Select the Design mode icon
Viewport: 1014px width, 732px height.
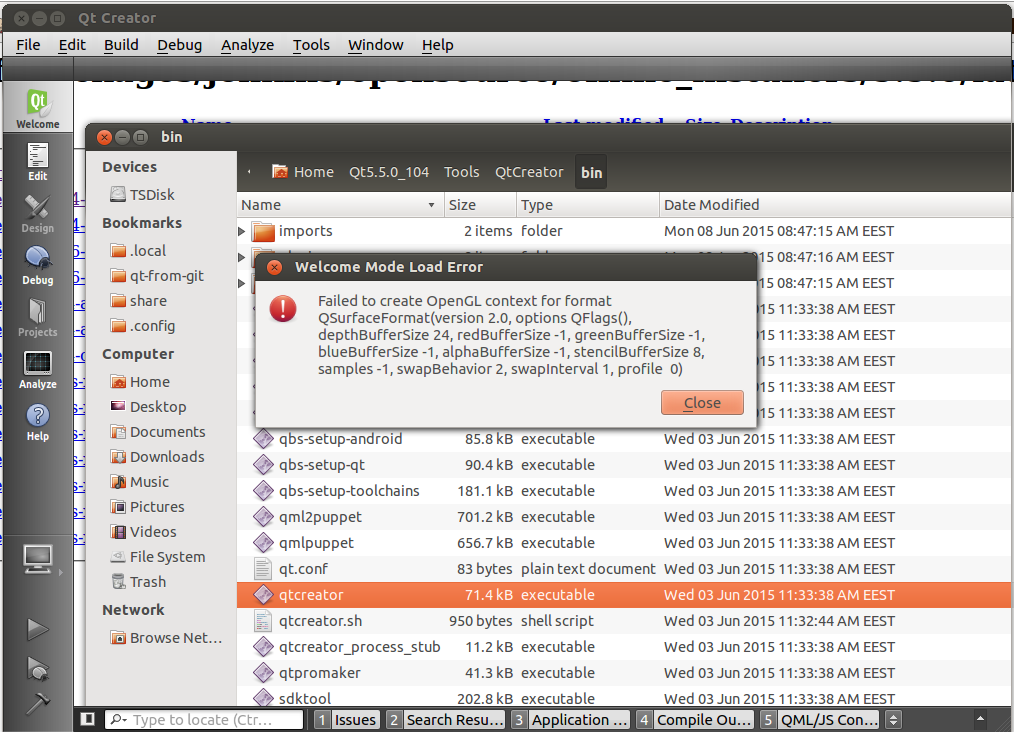37,213
